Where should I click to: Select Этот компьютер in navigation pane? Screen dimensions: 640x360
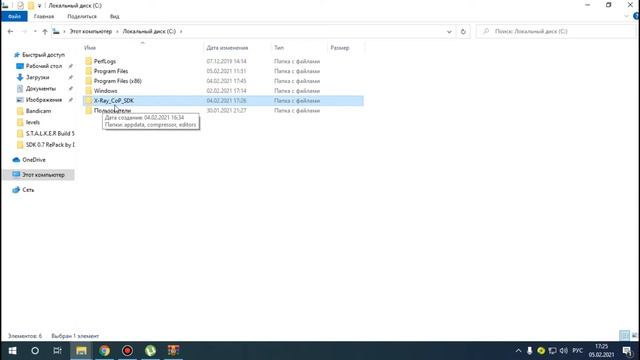pyautogui.click(x=43, y=175)
